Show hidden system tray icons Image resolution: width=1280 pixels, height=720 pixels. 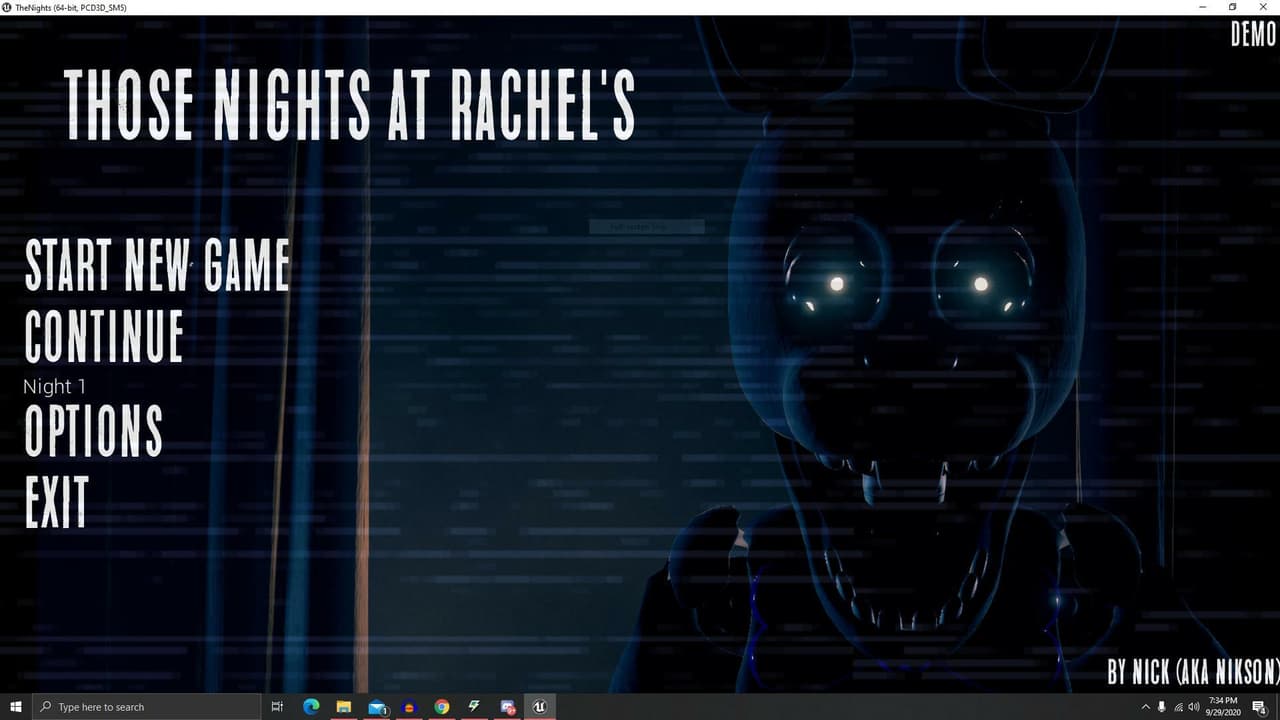[1145, 707]
